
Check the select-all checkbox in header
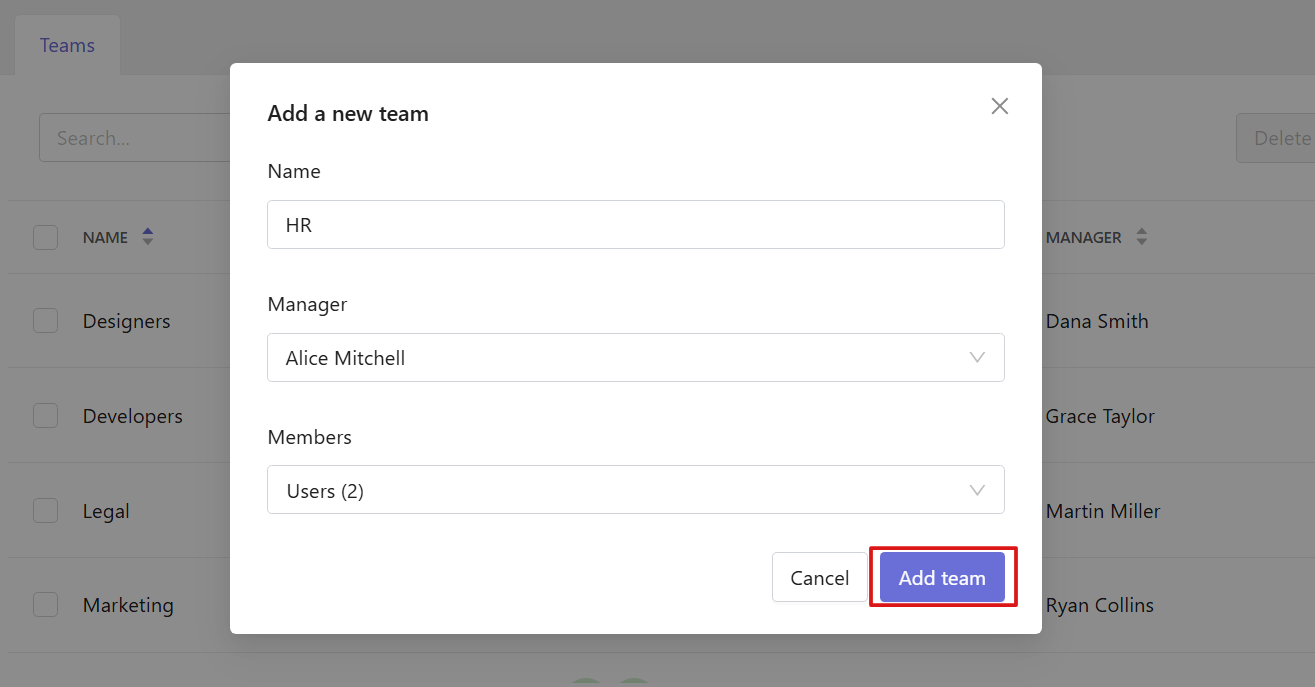46,237
